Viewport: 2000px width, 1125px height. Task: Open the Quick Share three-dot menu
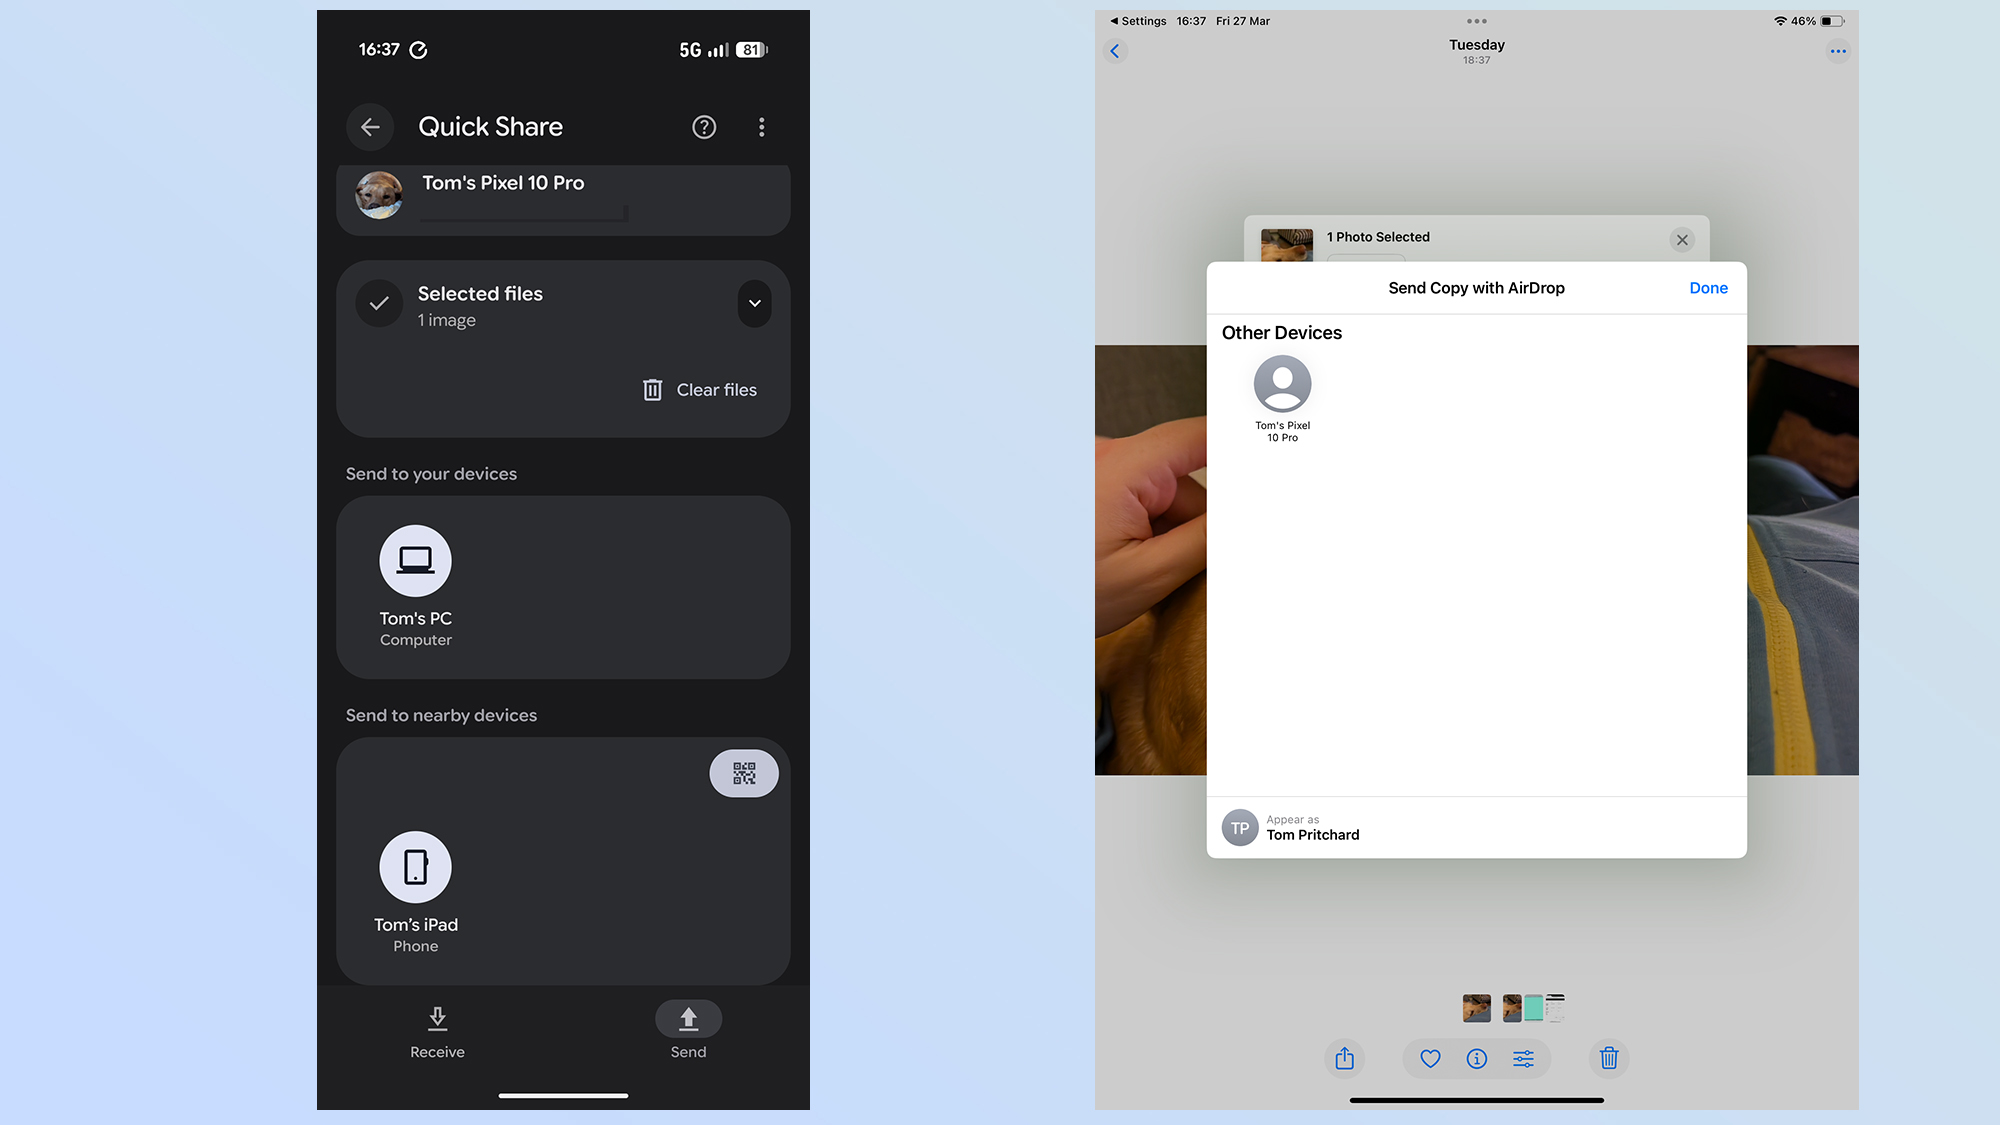pyautogui.click(x=761, y=127)
